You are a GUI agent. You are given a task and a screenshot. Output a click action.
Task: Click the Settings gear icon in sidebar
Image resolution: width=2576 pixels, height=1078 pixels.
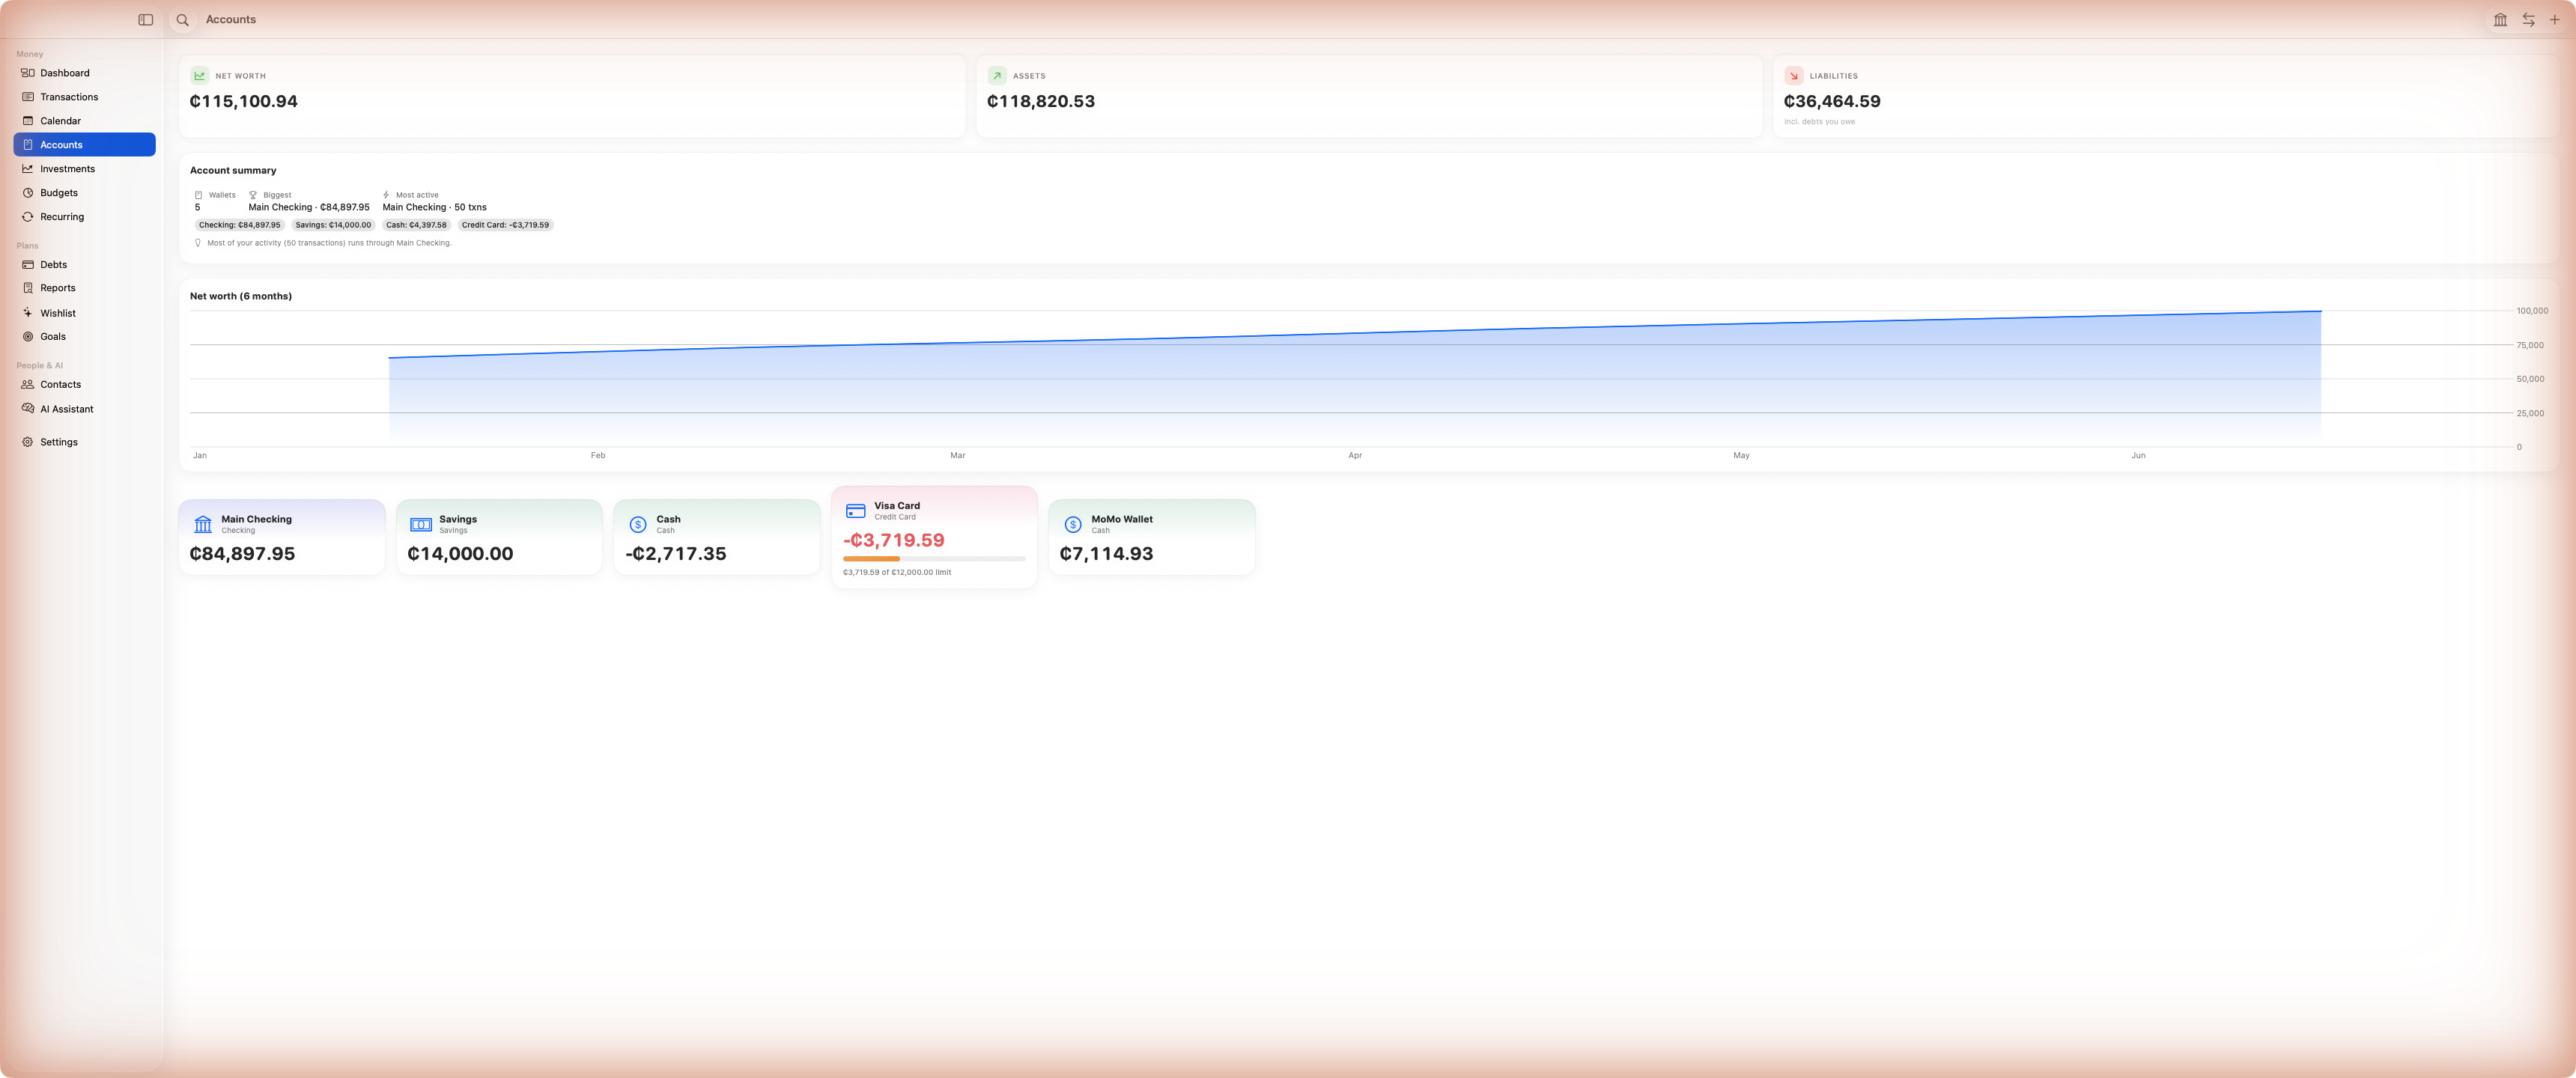point(28,442)
